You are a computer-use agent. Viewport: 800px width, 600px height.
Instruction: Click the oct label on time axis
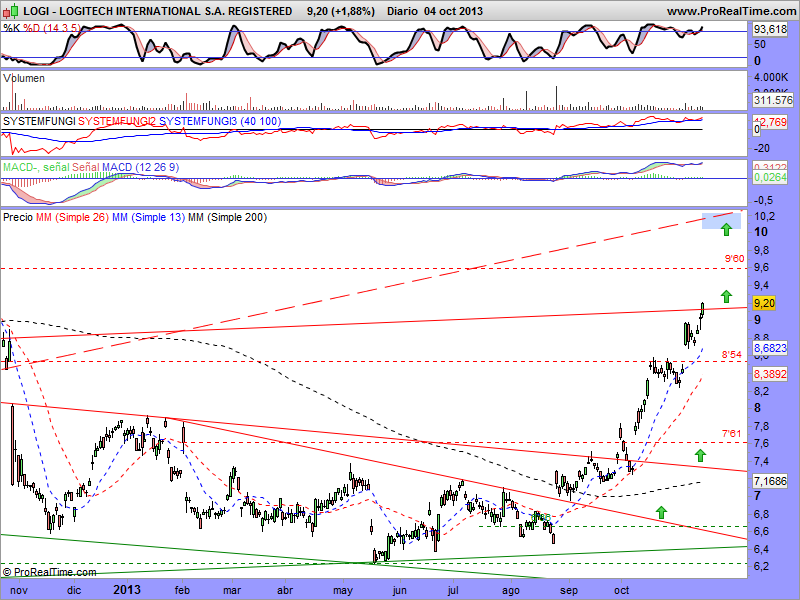[621, 590]
